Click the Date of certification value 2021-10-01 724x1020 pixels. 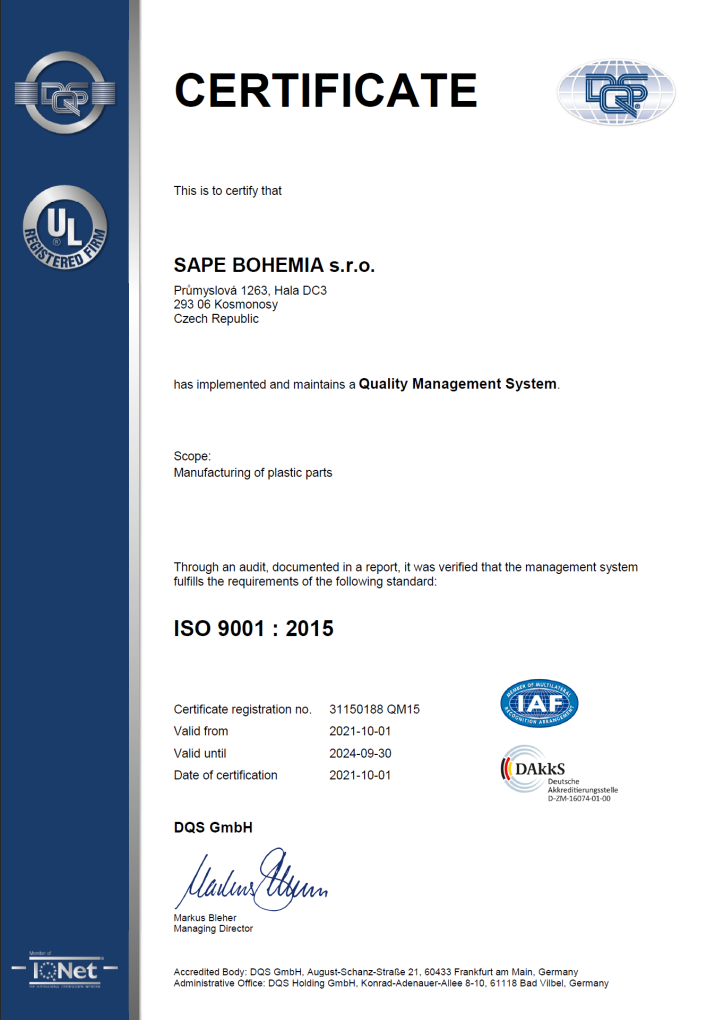click(360, 775)
